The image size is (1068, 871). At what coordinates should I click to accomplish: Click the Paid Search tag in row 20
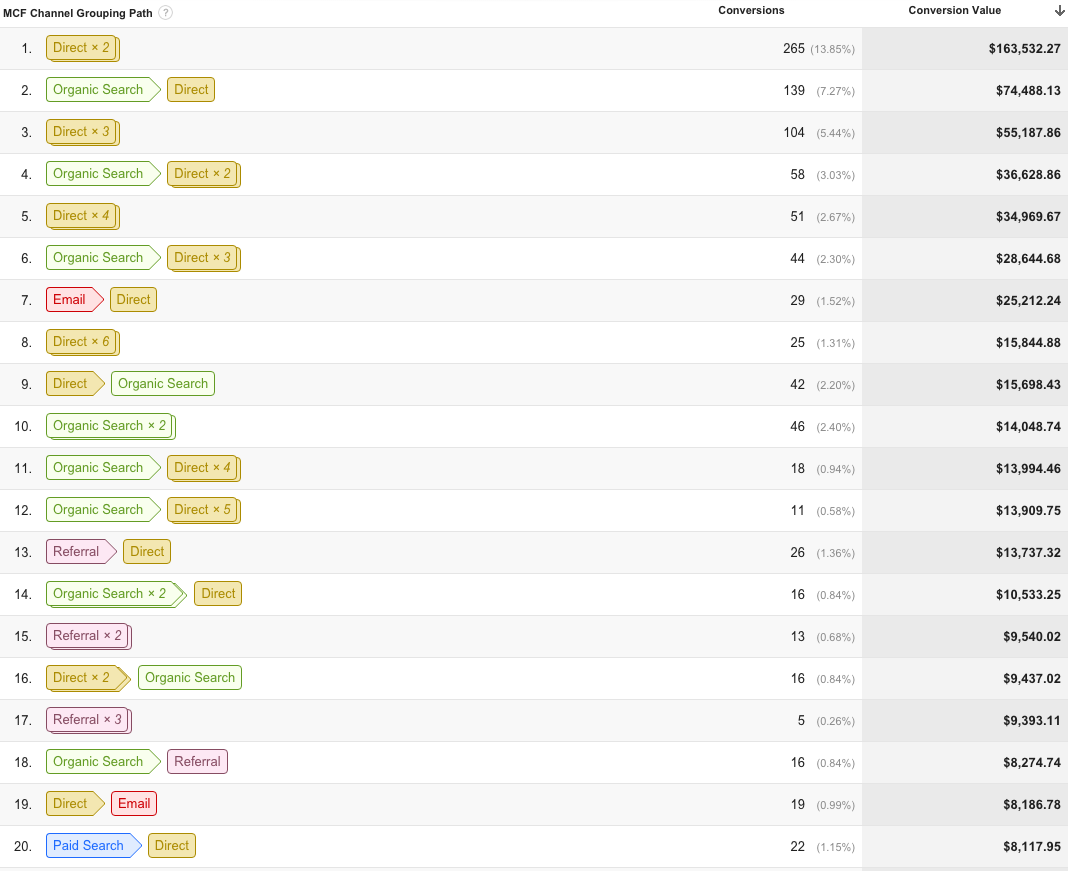pos(93,846)
